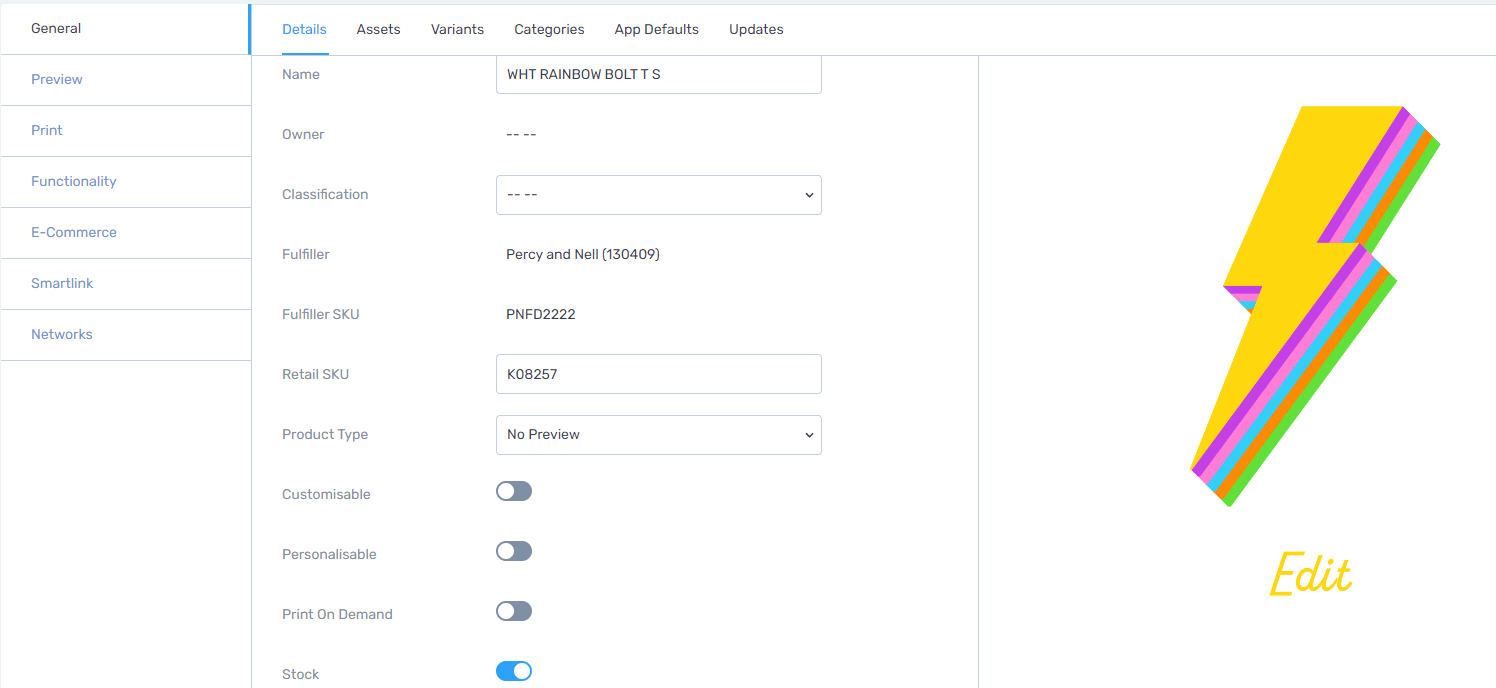Open the Product Type dropdown
The image size is (1496, 688).
click(659, 435)
